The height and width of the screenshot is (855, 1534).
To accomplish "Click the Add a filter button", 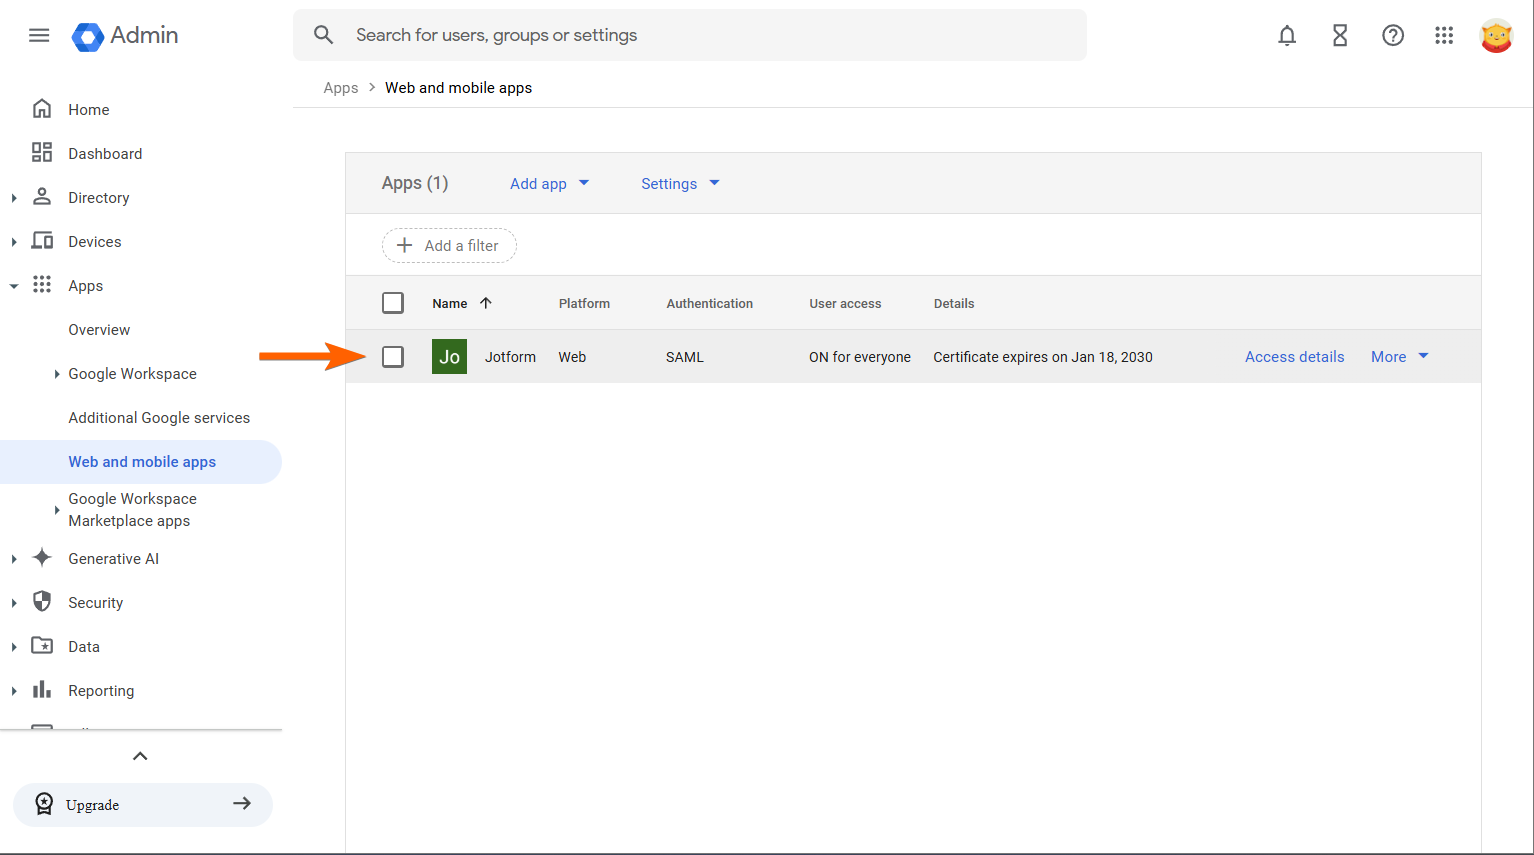I will coord(449,246).
